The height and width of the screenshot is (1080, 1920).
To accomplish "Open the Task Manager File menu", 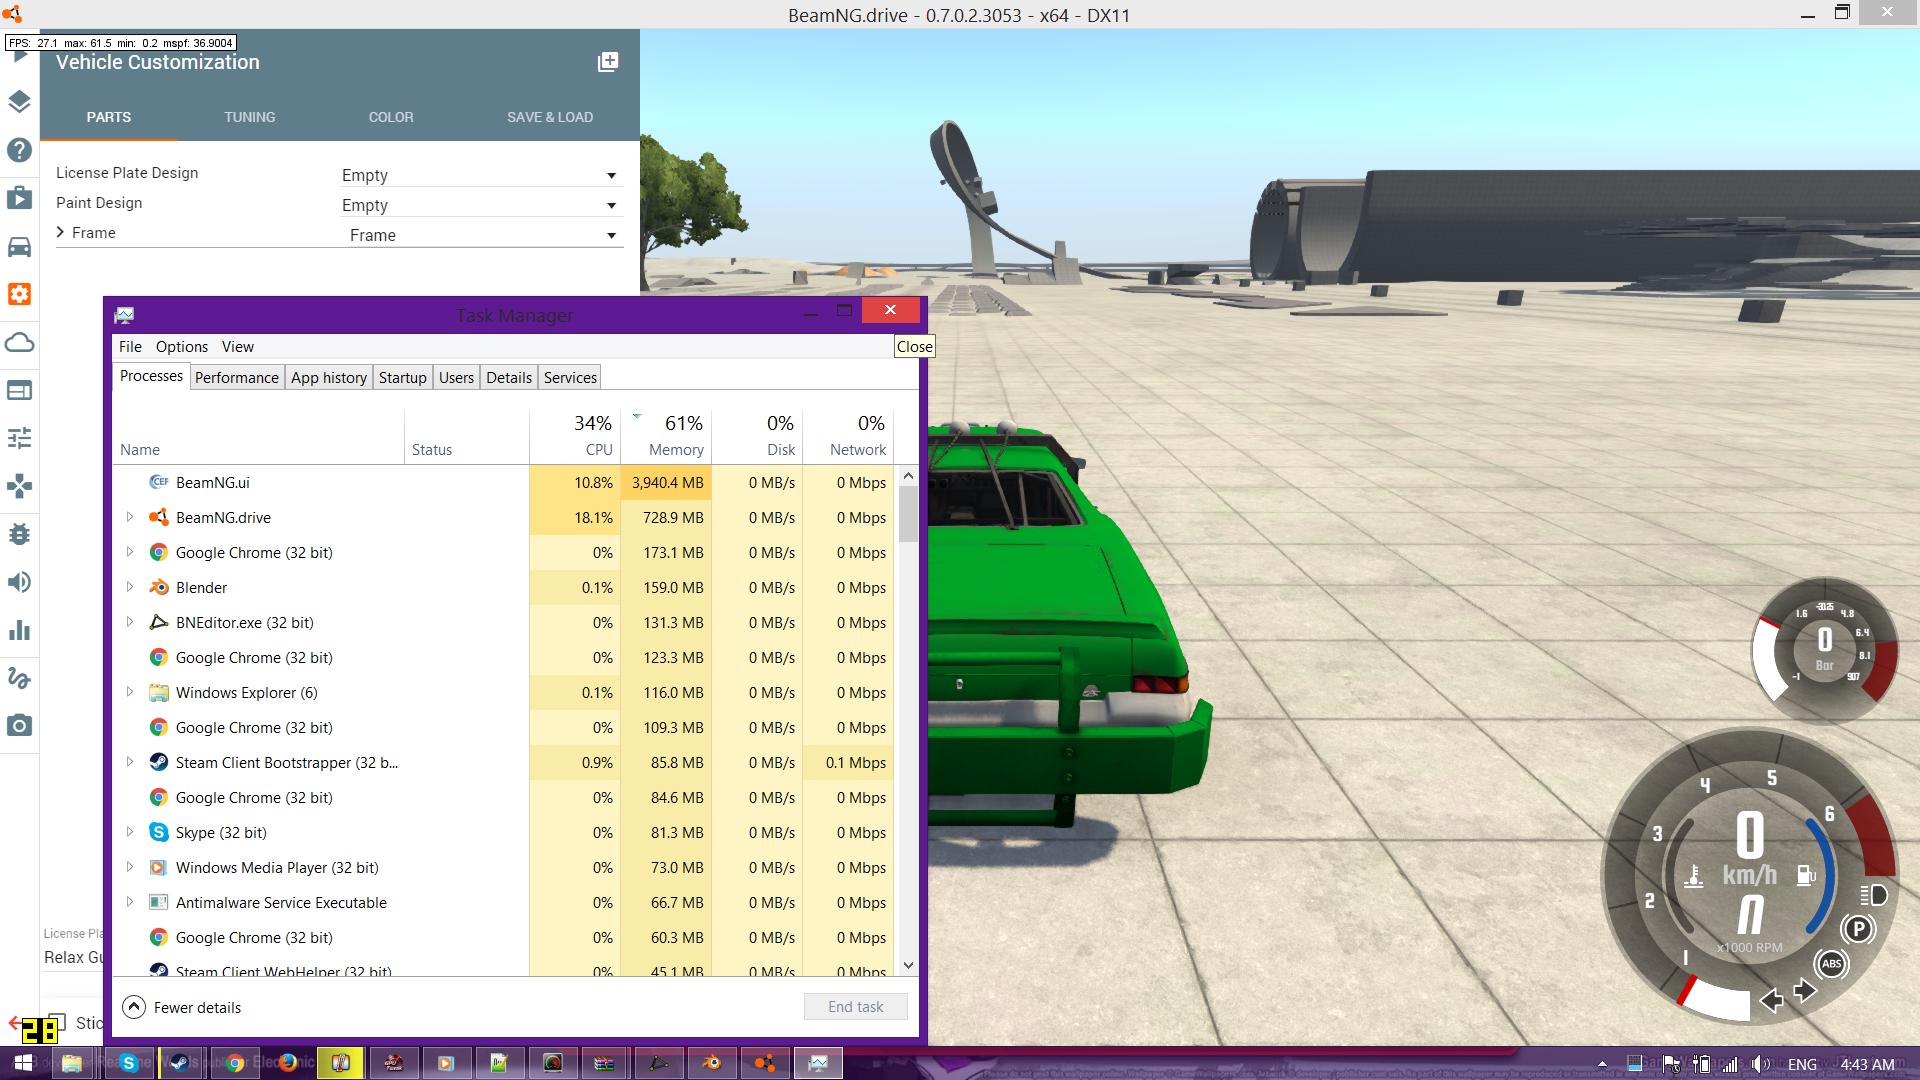I will pyautogui.click(x=130, y=346).
